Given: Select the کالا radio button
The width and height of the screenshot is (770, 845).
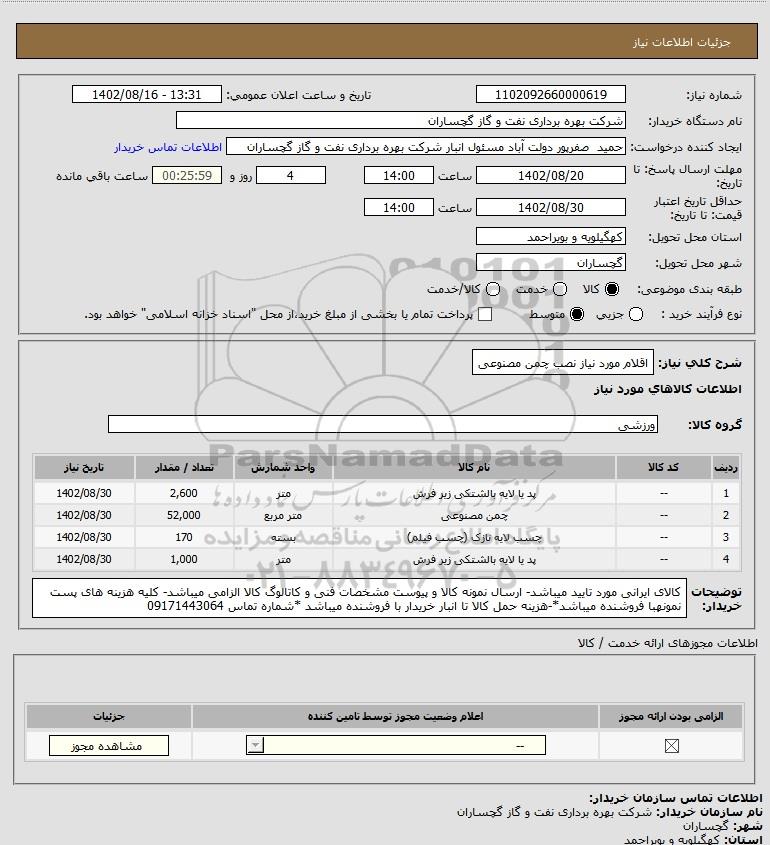Looking at the screenshot, I should pyautogui.click(x=612, y=289).
